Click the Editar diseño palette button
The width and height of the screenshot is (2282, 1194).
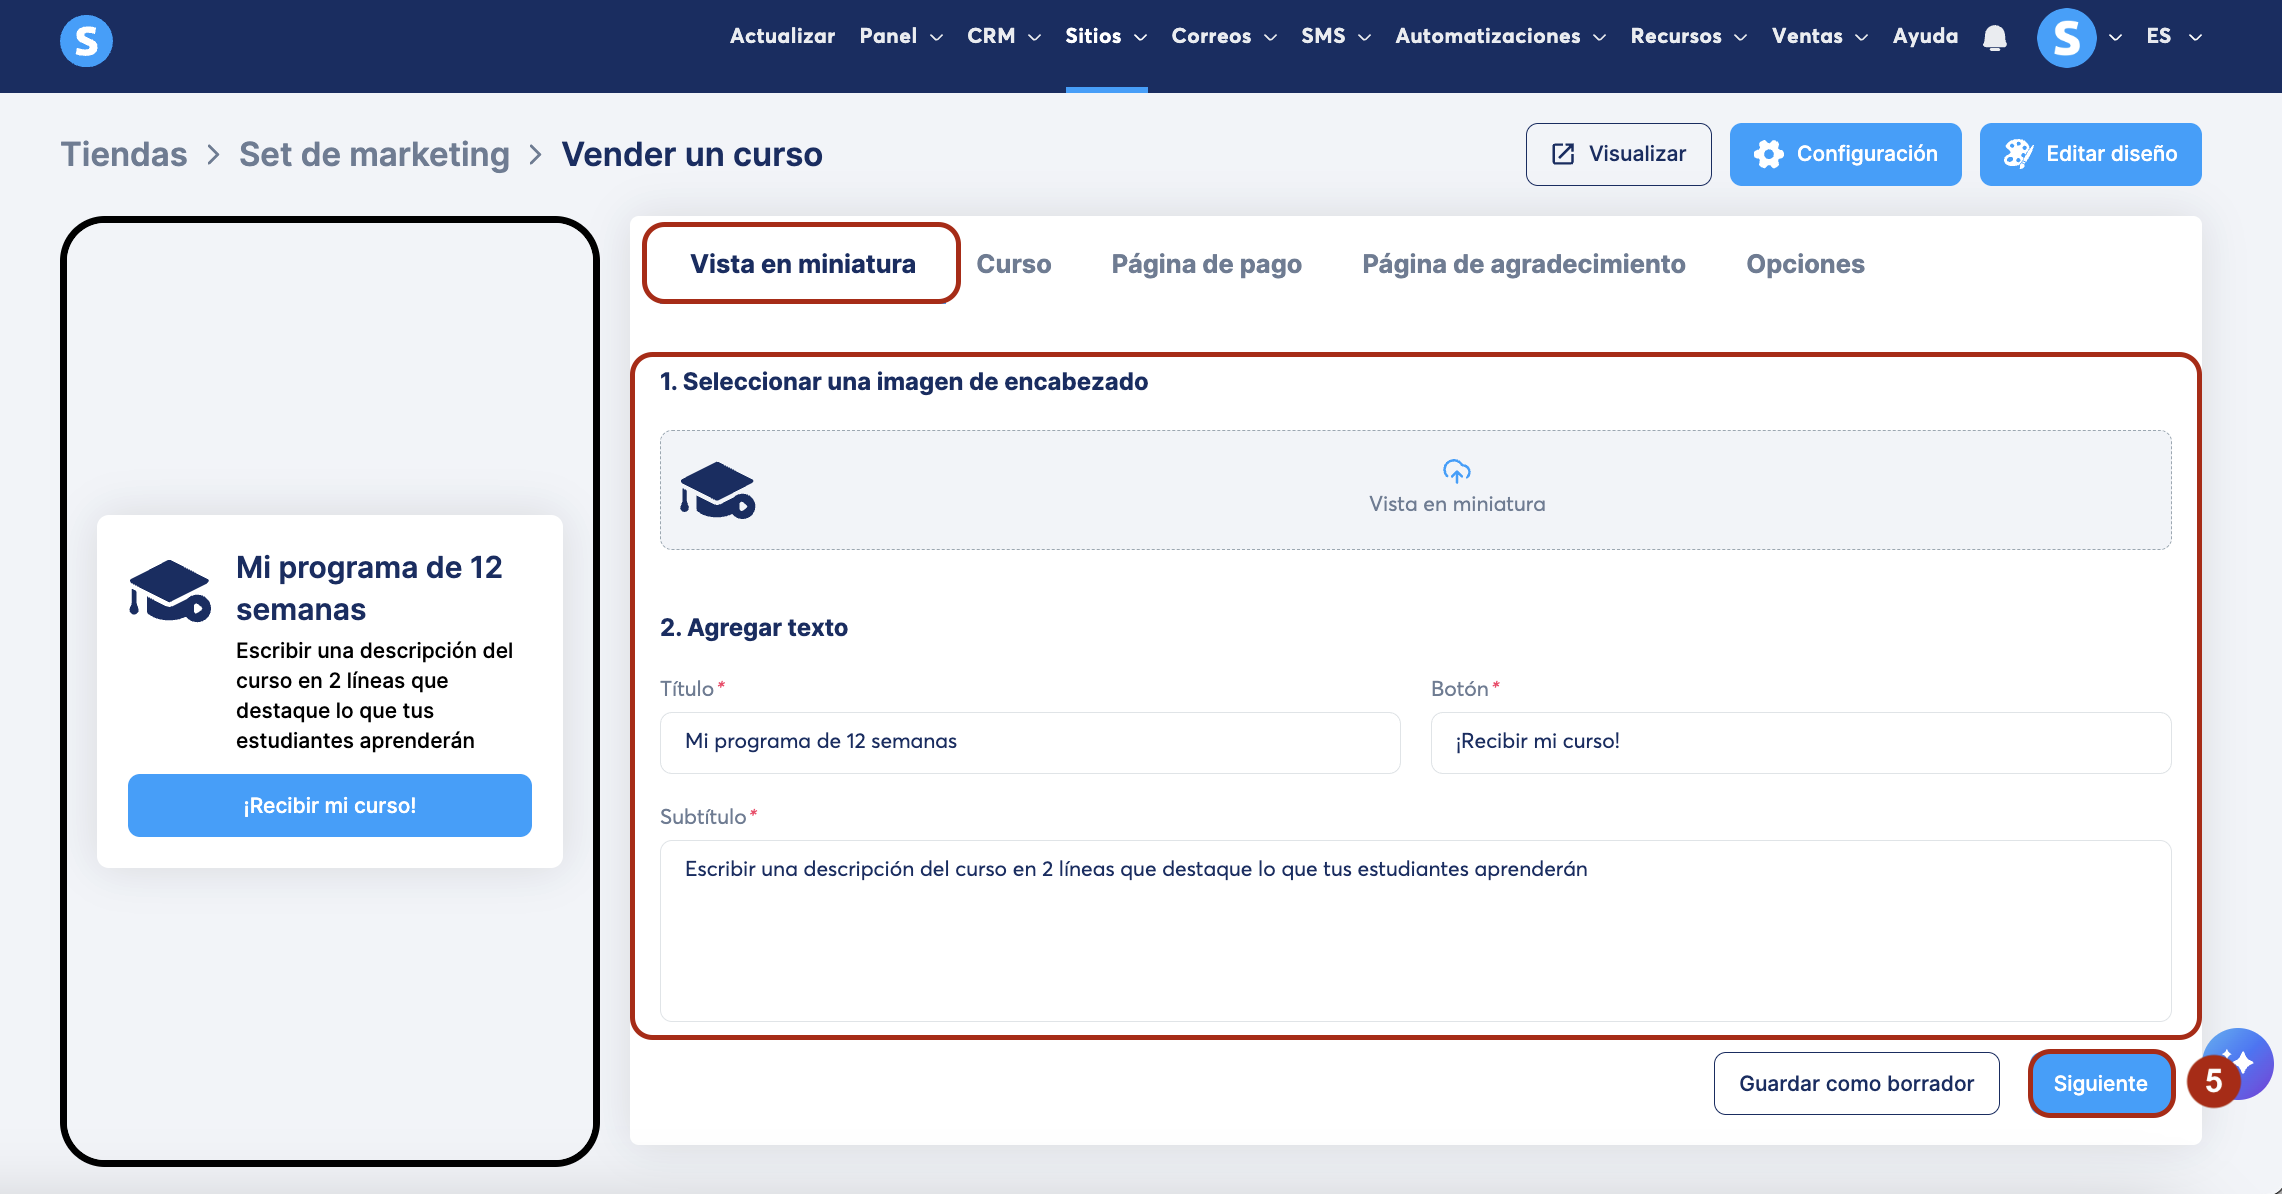2090,154
